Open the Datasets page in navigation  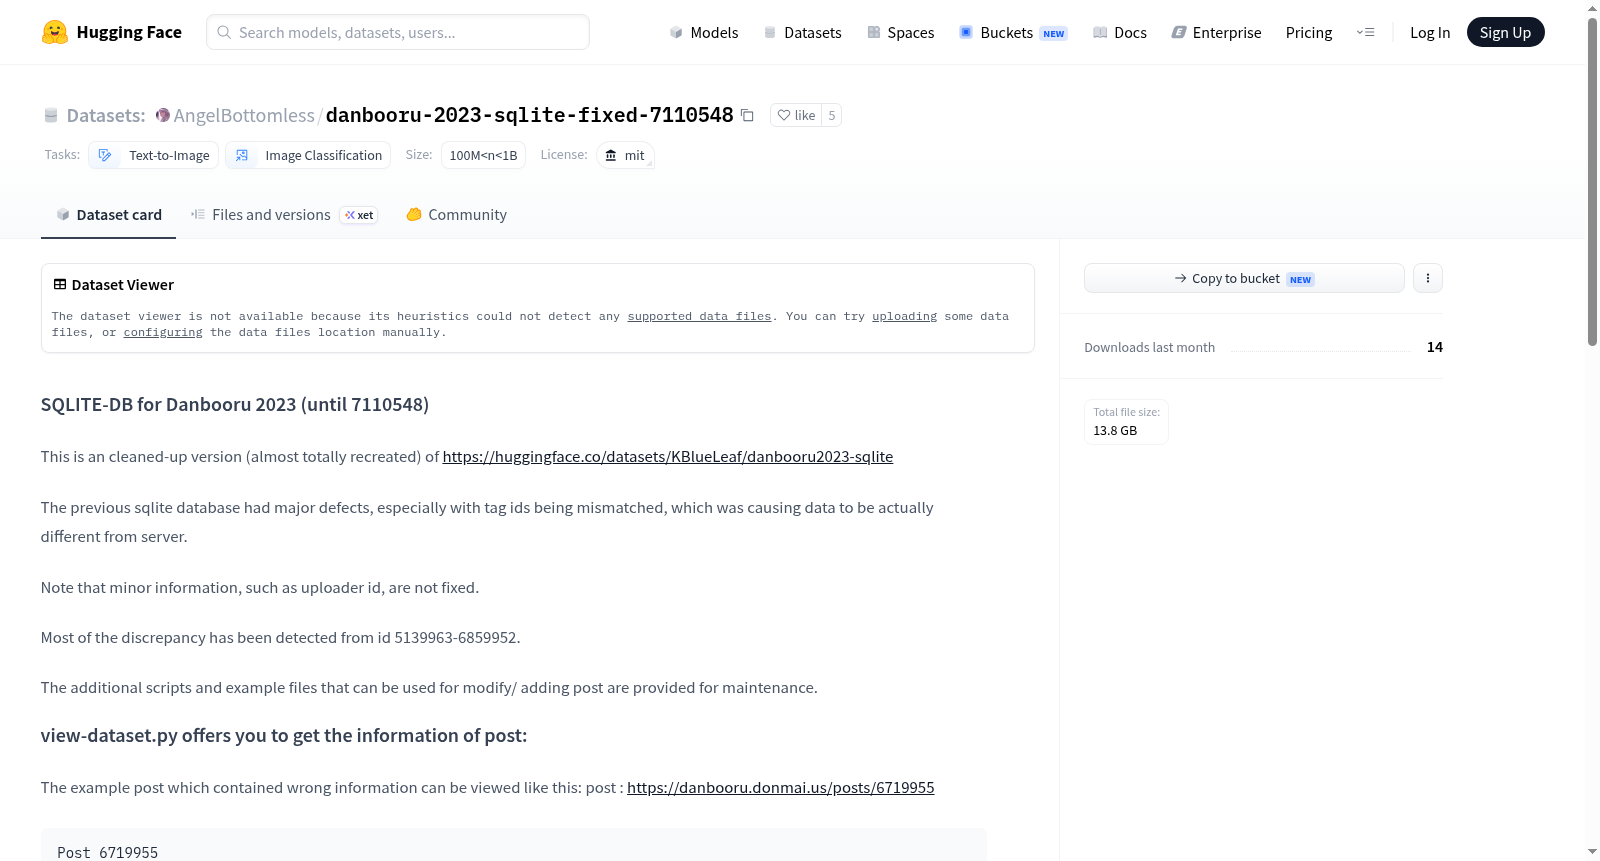802,32
